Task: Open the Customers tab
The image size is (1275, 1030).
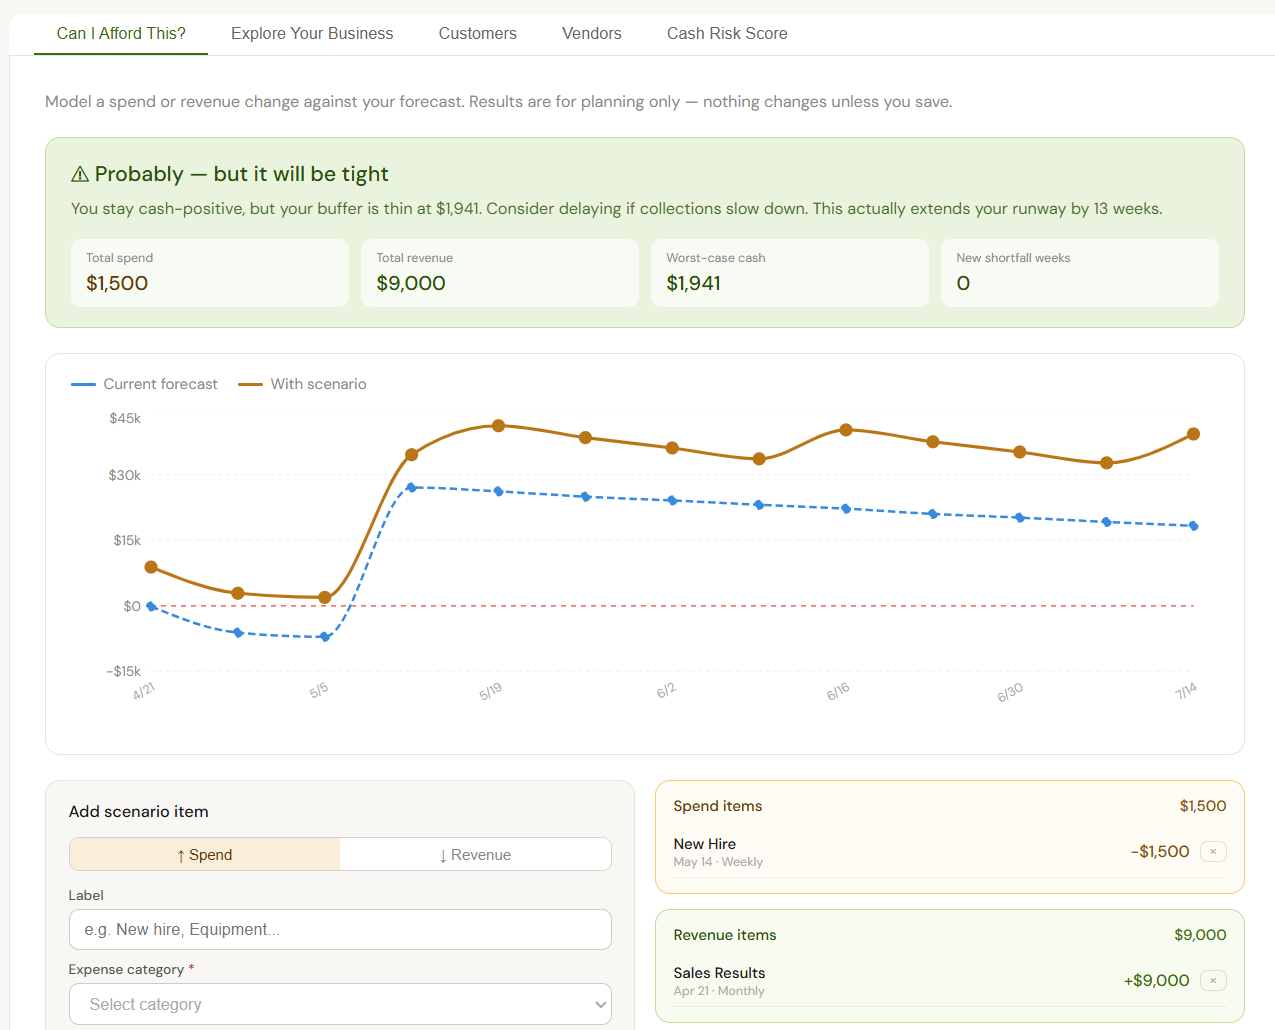Action: (x=478, y=34)
